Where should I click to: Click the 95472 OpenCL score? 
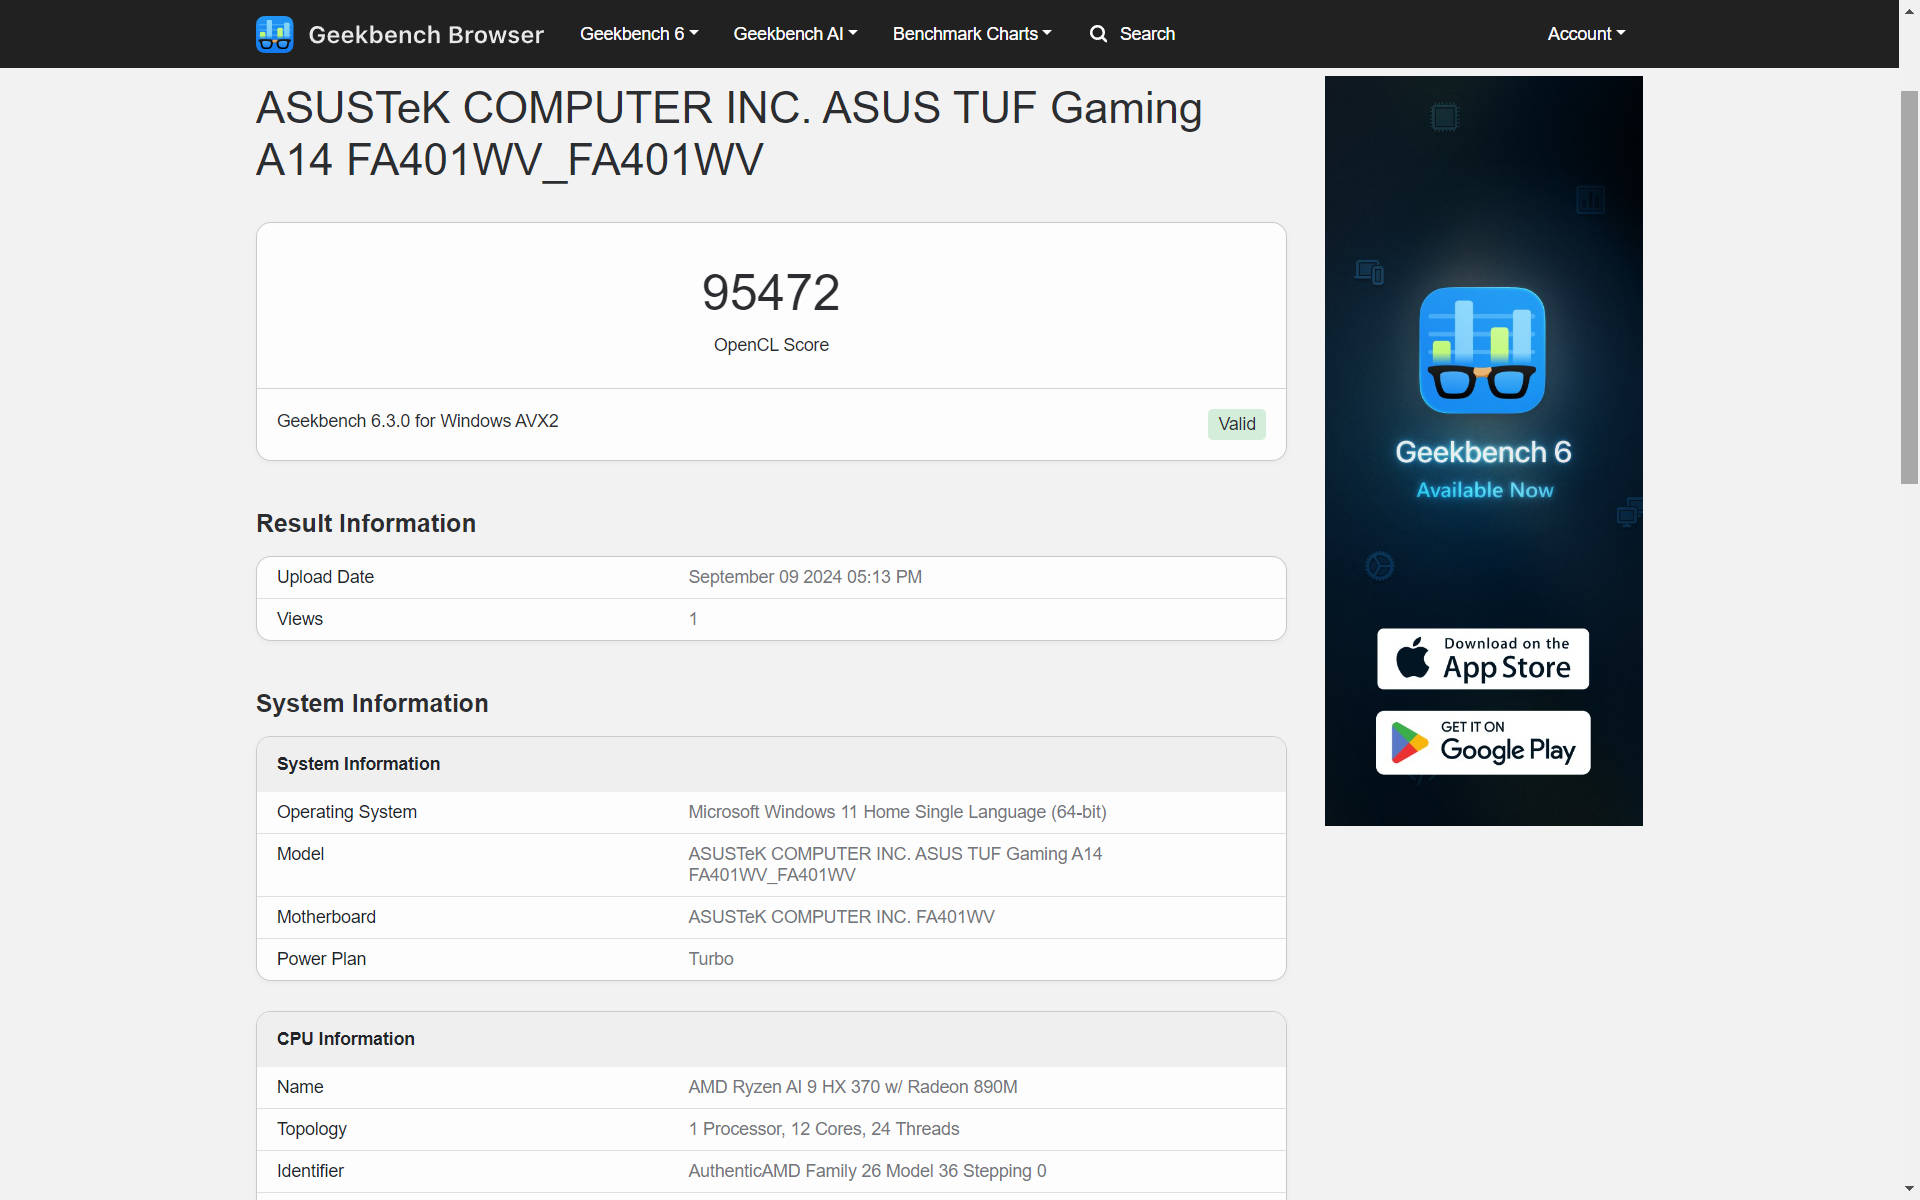tap(770, 293)
